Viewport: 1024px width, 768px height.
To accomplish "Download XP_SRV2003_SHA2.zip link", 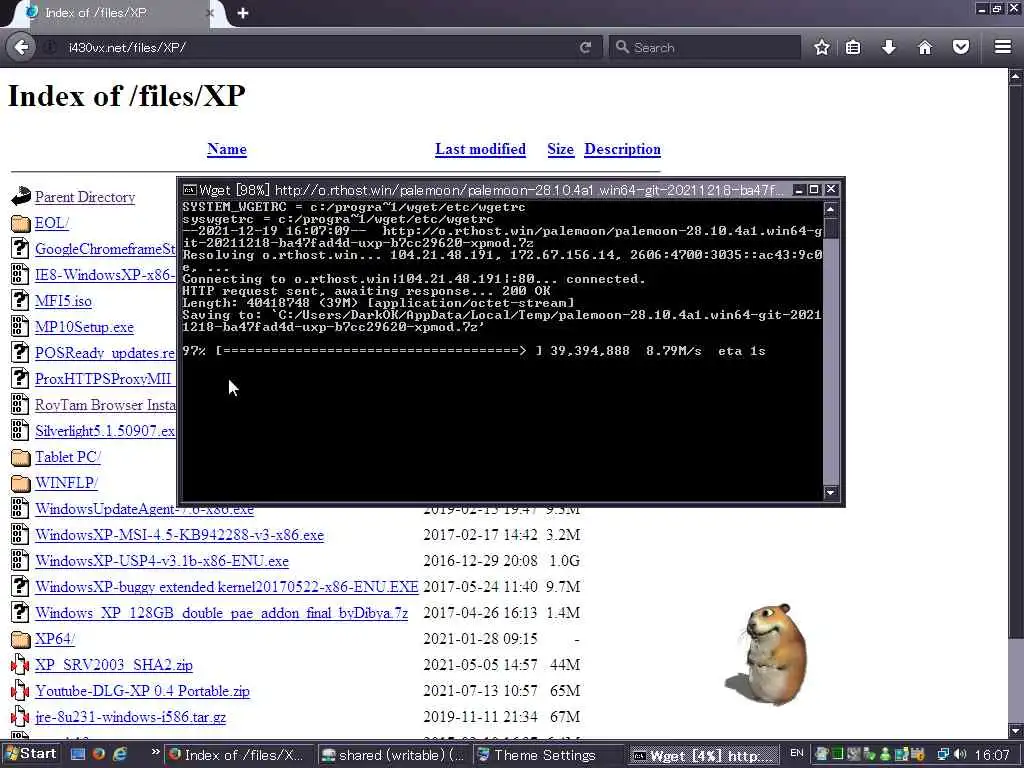I will 114,665.
